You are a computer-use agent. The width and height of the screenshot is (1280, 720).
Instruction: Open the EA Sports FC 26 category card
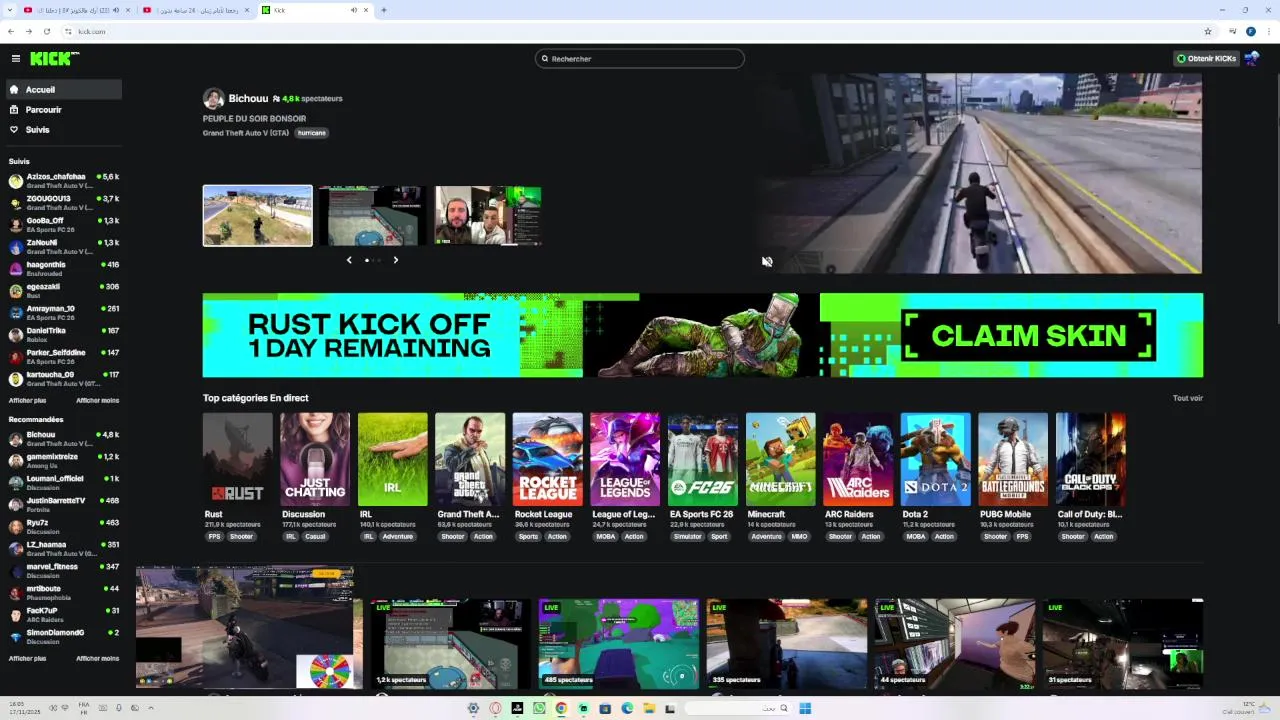(x=703, y=459)
